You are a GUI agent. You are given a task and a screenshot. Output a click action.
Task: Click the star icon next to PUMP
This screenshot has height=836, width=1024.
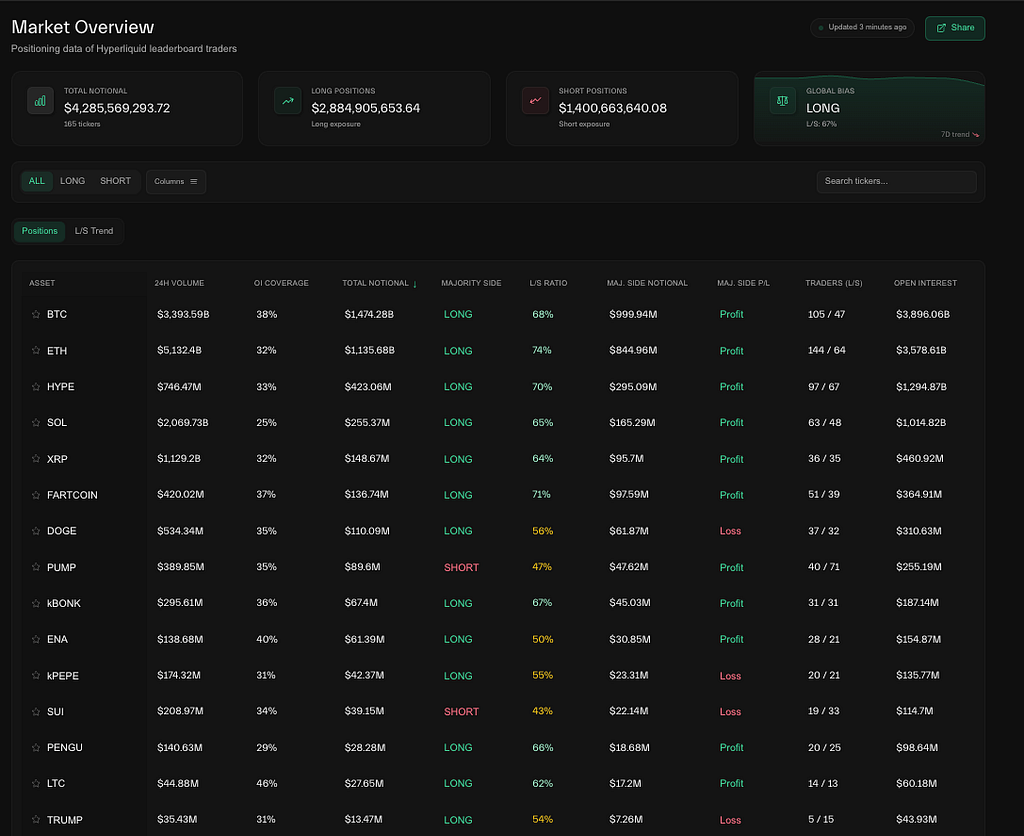36,567
